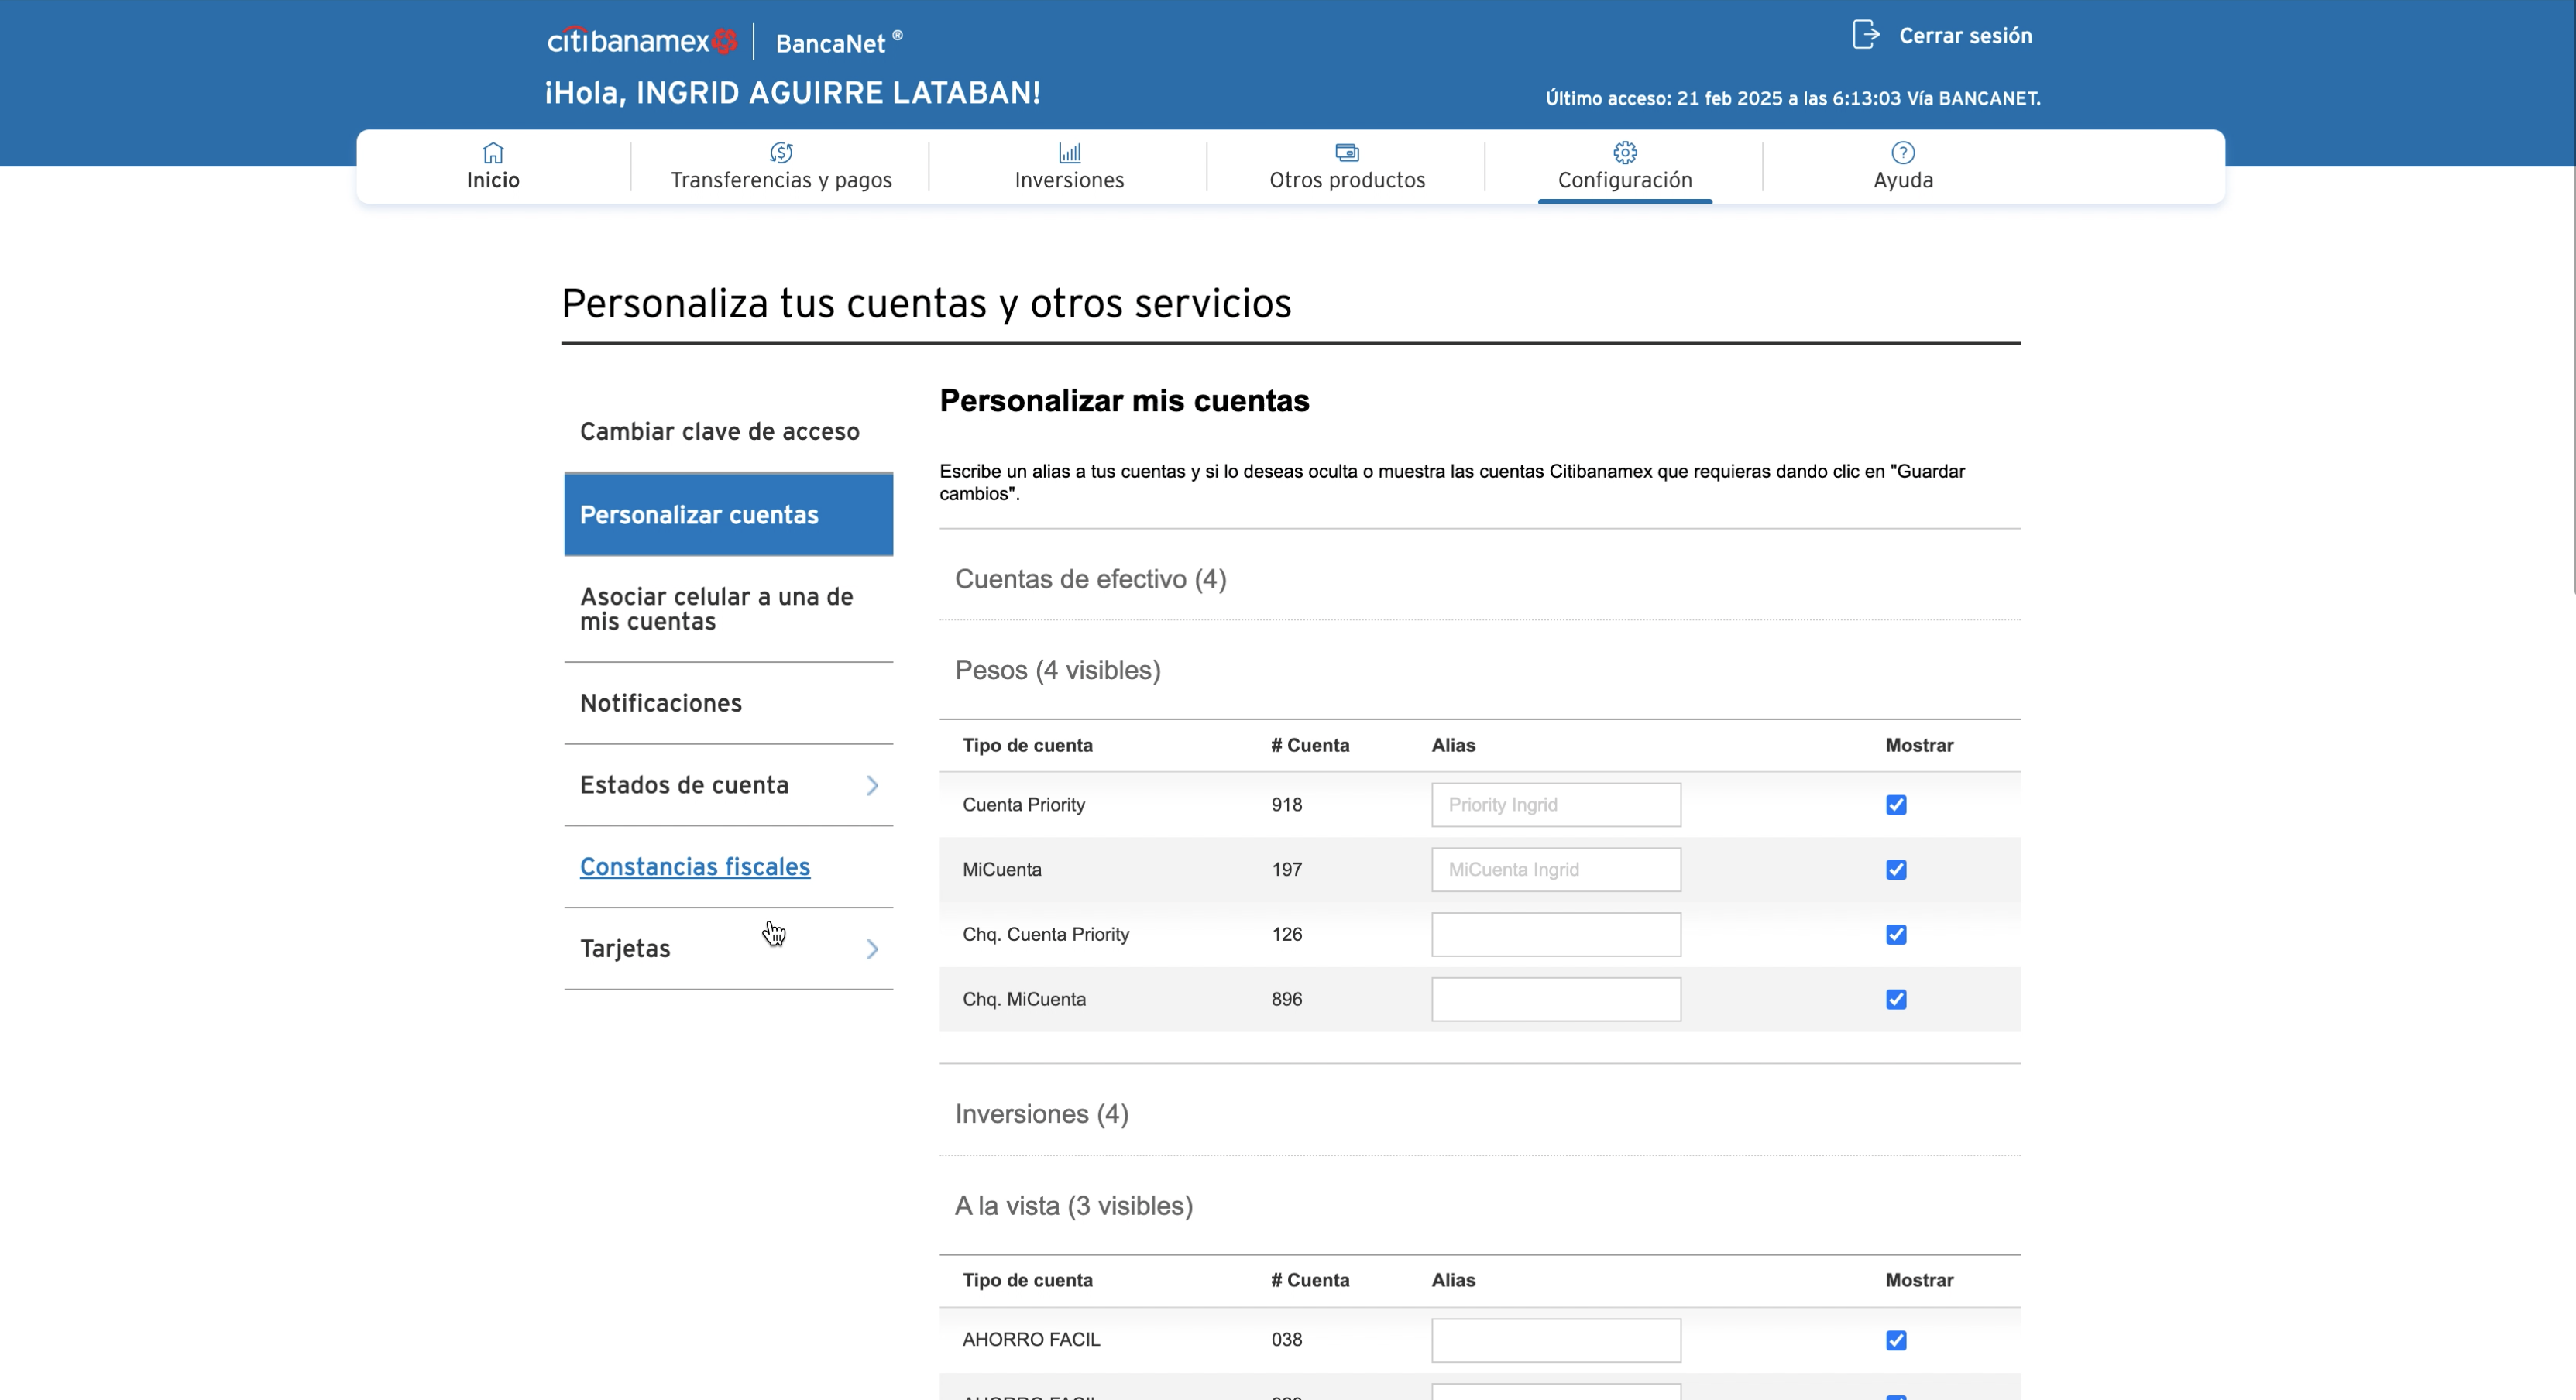Open Asociar celular a una de mis cuentas

coord(716,609)
